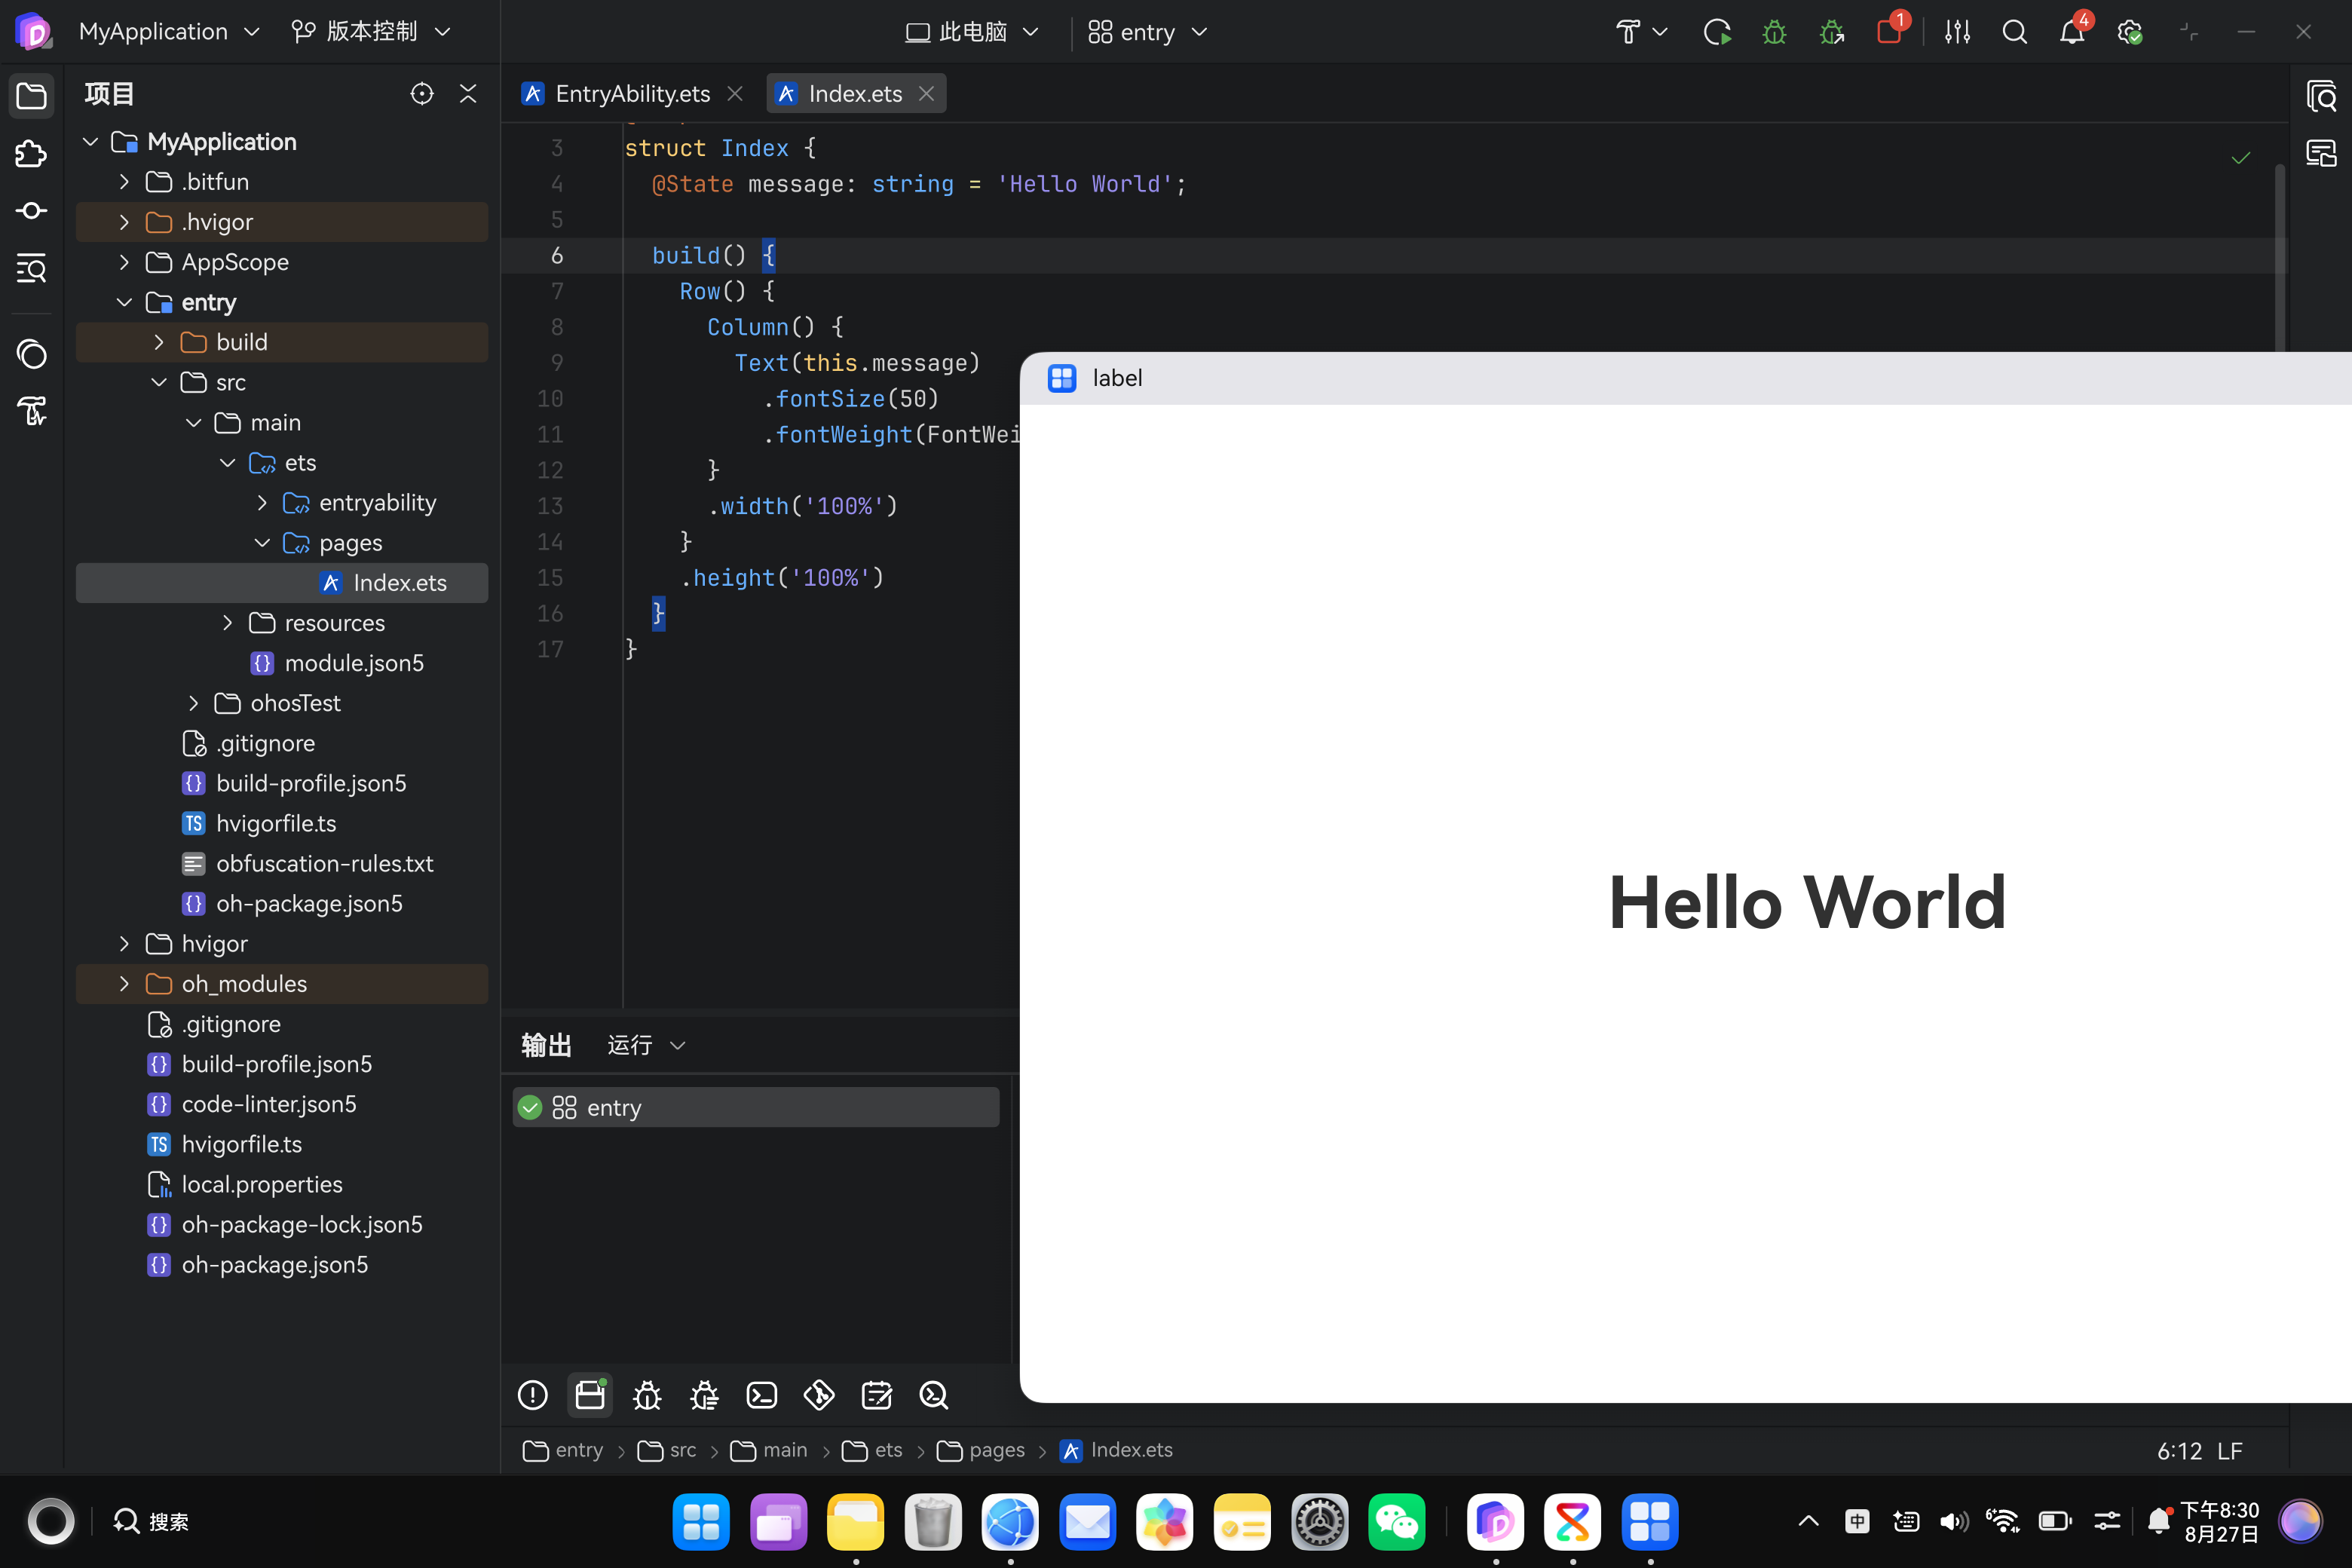Click the problems exclamation icon in bottom bar

533,1395
